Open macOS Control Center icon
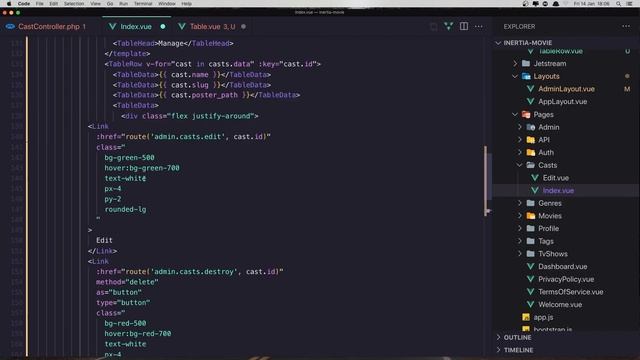The image size is (640, 360). tap(629, 4)
